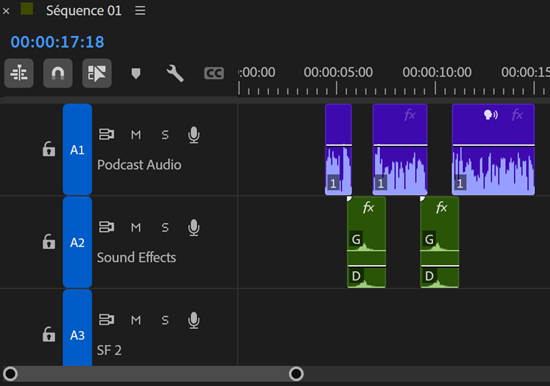Solo the SF 2 track
The image size is (550, 386).
[165, 320]
